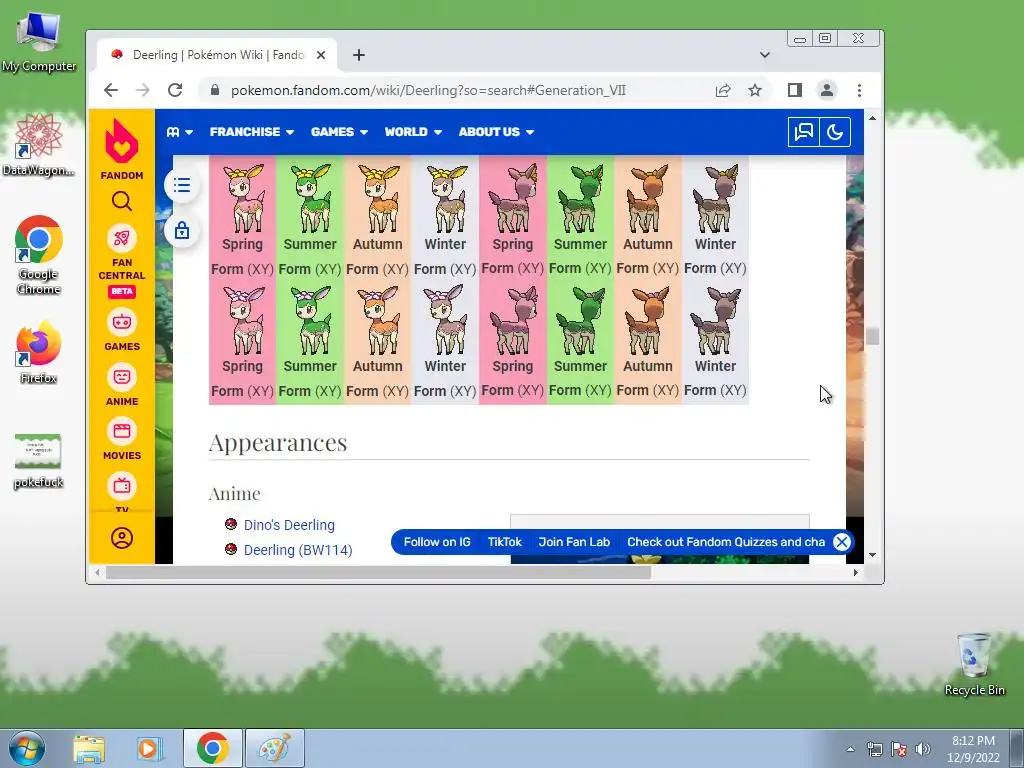Expand tab search chevron
The width and height of the screenshot is (1024, 768).
765,55
